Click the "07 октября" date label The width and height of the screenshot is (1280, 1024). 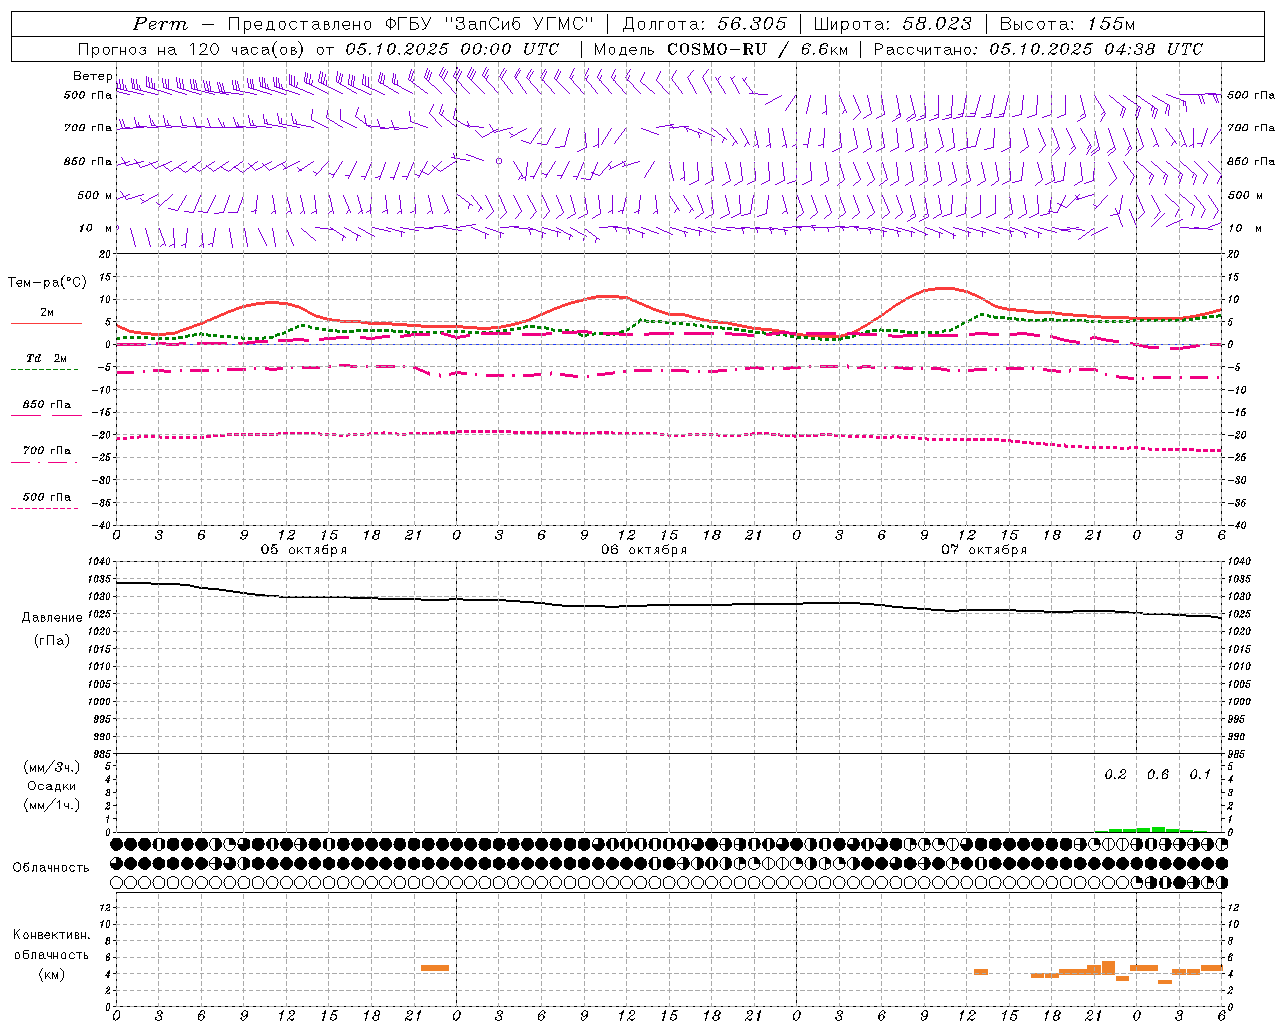pos(984,550)
